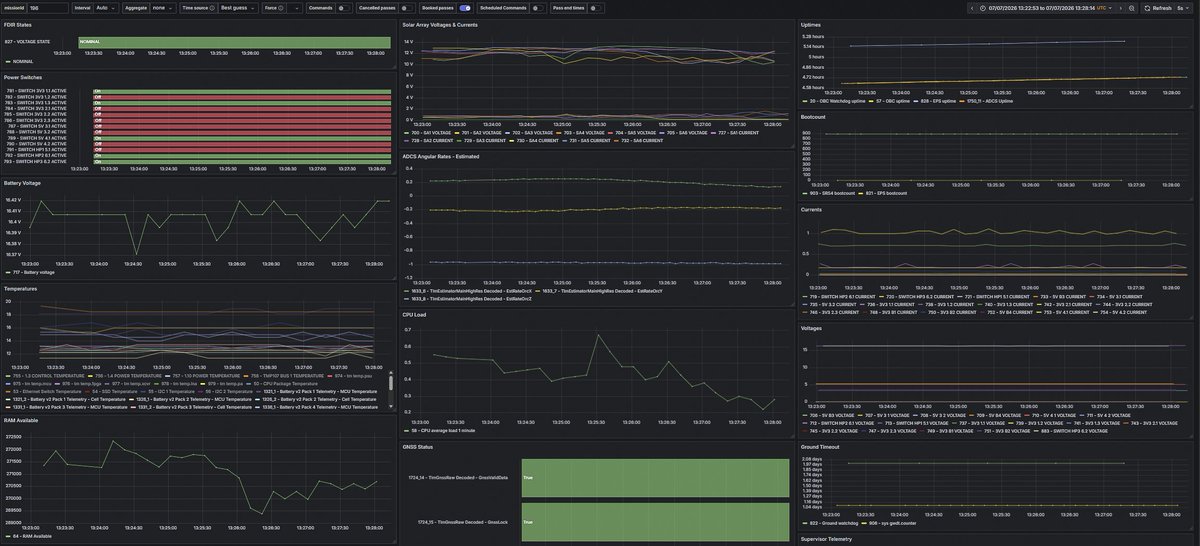Click '719 - SWITCH HP2 6.1 CURRENT' legend entry
Screen dimensions: 1200x546
(843, 297)
